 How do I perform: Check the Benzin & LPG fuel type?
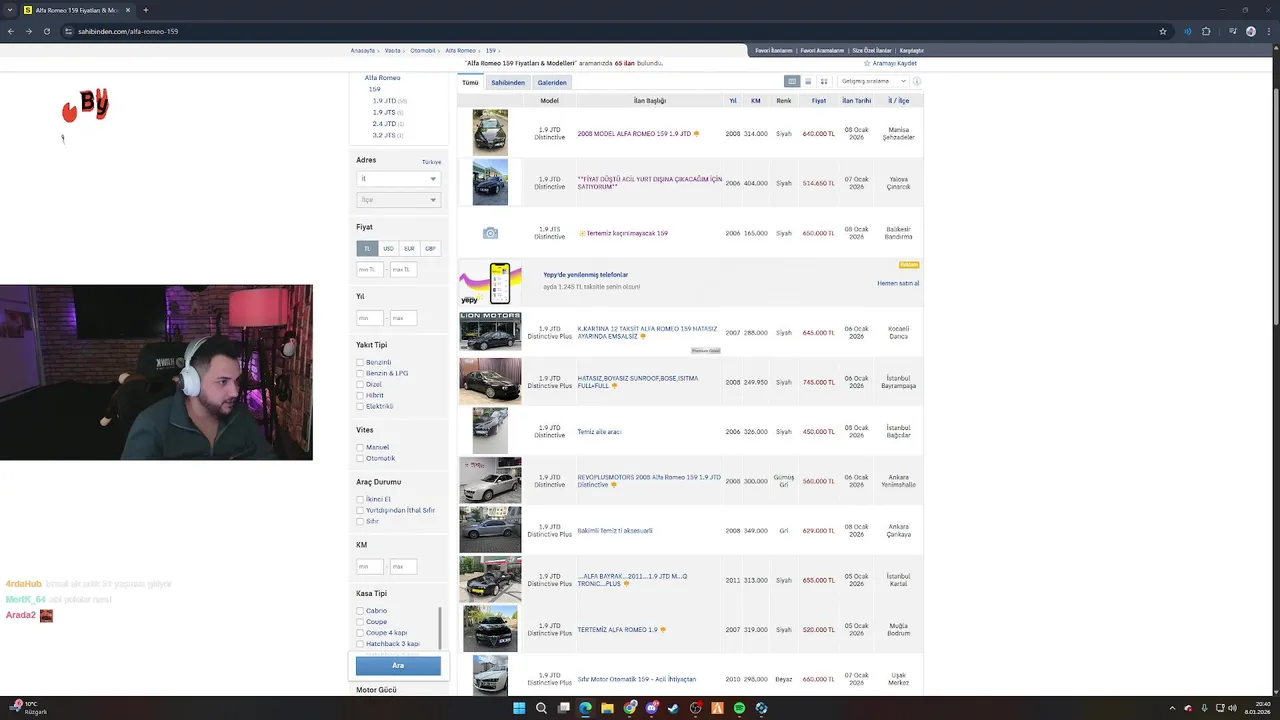360,373
